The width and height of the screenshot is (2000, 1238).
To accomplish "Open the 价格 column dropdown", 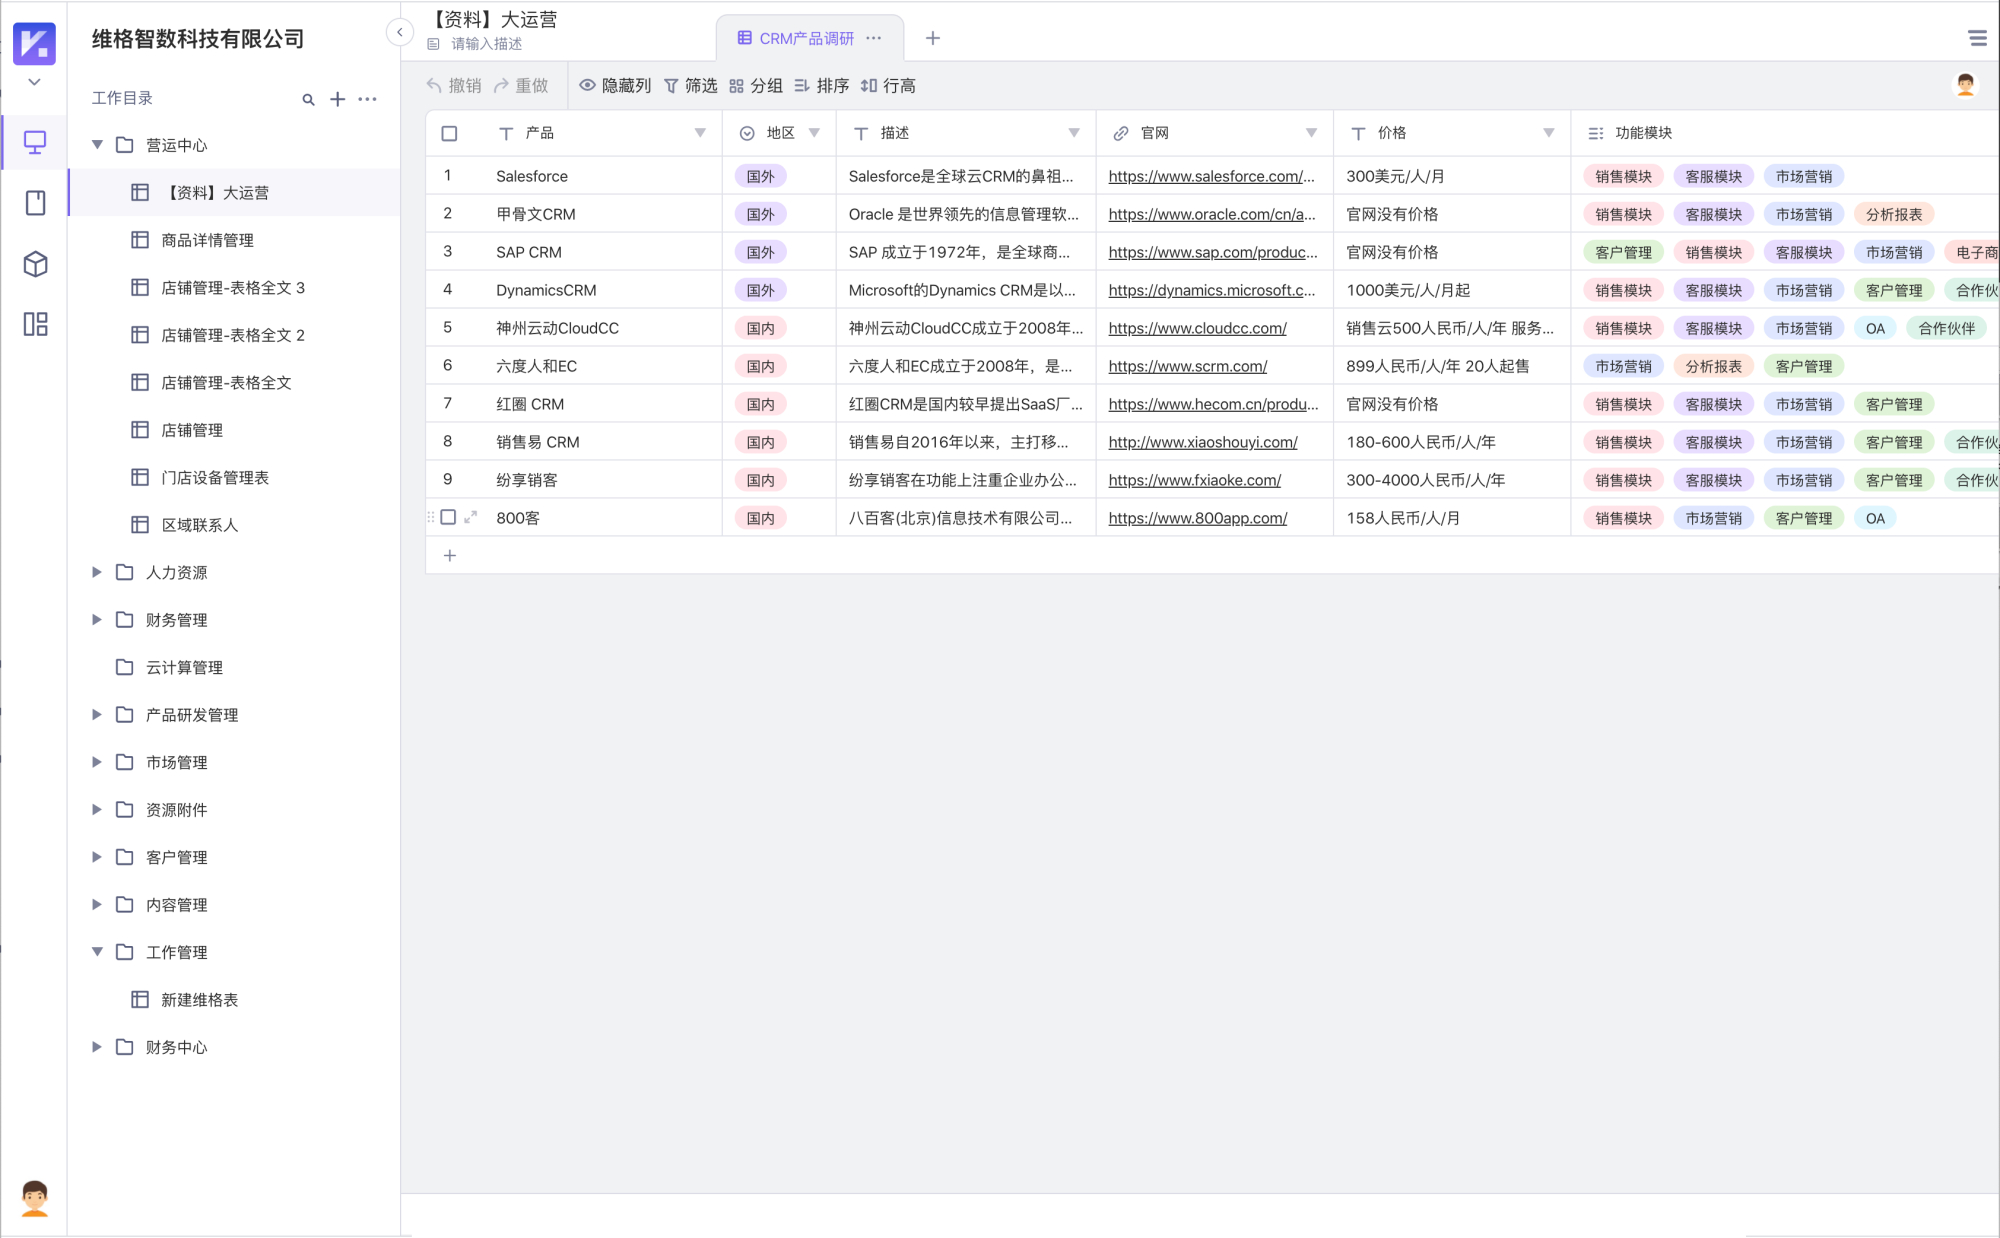I will pyautogui.click(x=1548, y=133).
